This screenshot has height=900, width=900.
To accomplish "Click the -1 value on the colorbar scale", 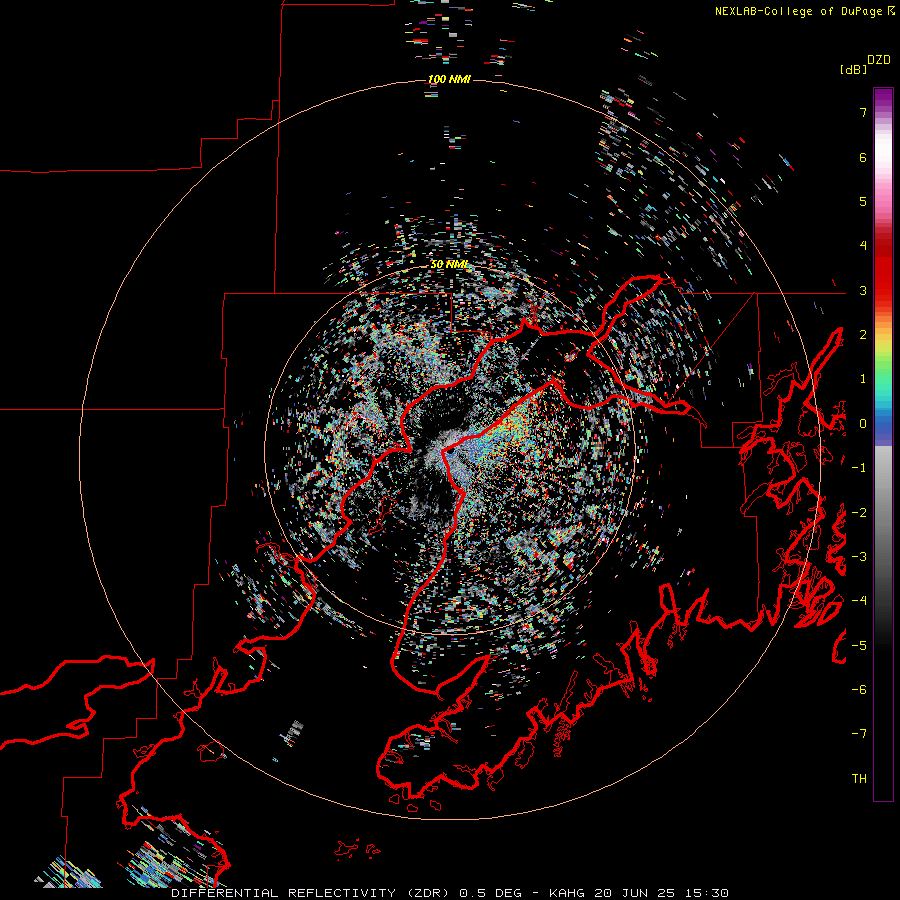I will point(859,468).
